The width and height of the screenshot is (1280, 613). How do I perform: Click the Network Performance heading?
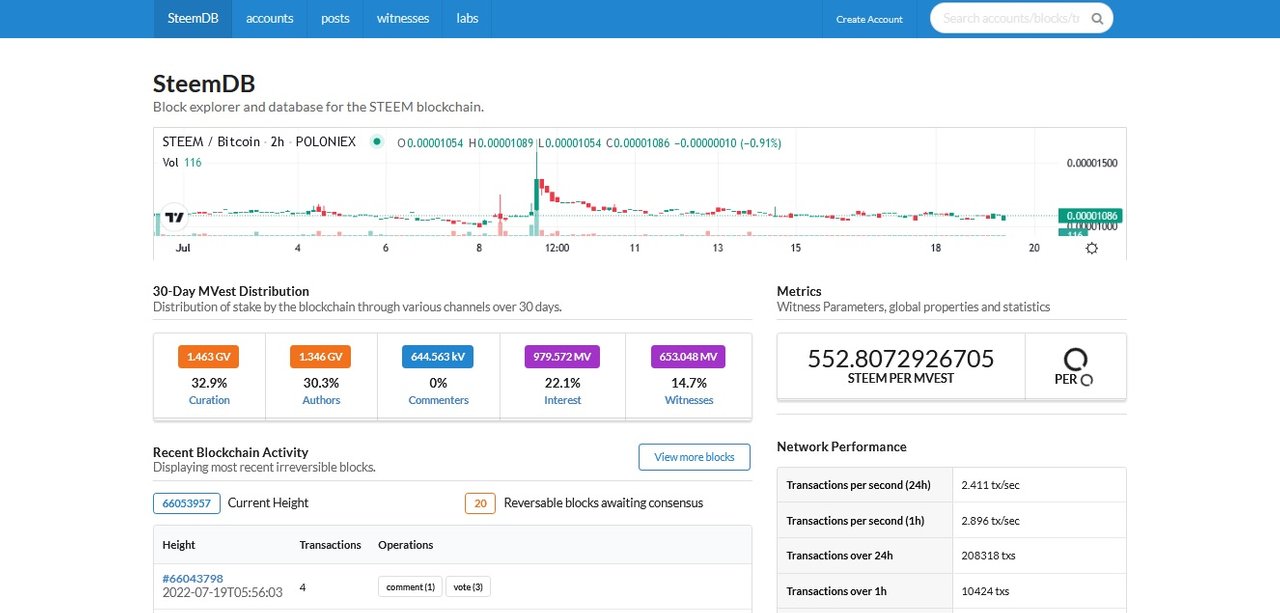coord(842,447)
